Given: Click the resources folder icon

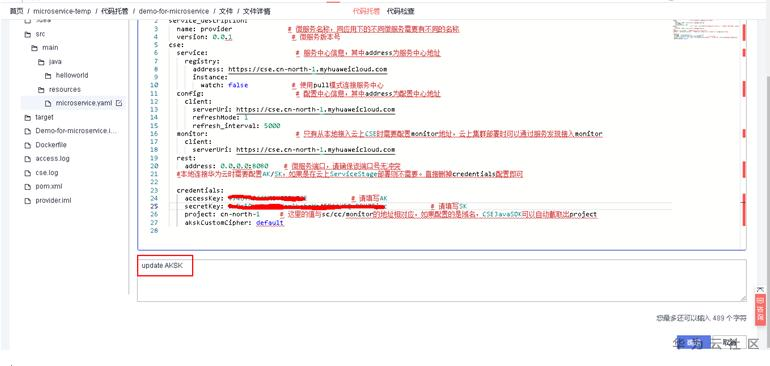Looking at the screenshot, I should pos(41,89).
